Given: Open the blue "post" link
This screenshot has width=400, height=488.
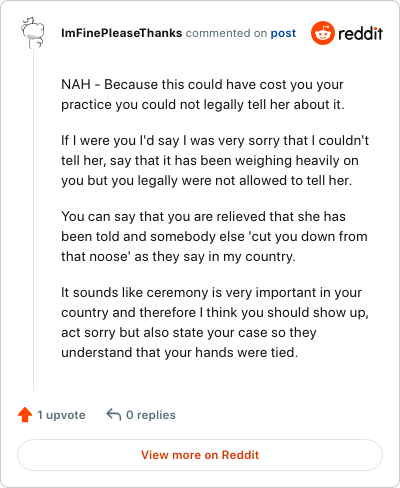Looking at the screenshot, I should [283, 33].
